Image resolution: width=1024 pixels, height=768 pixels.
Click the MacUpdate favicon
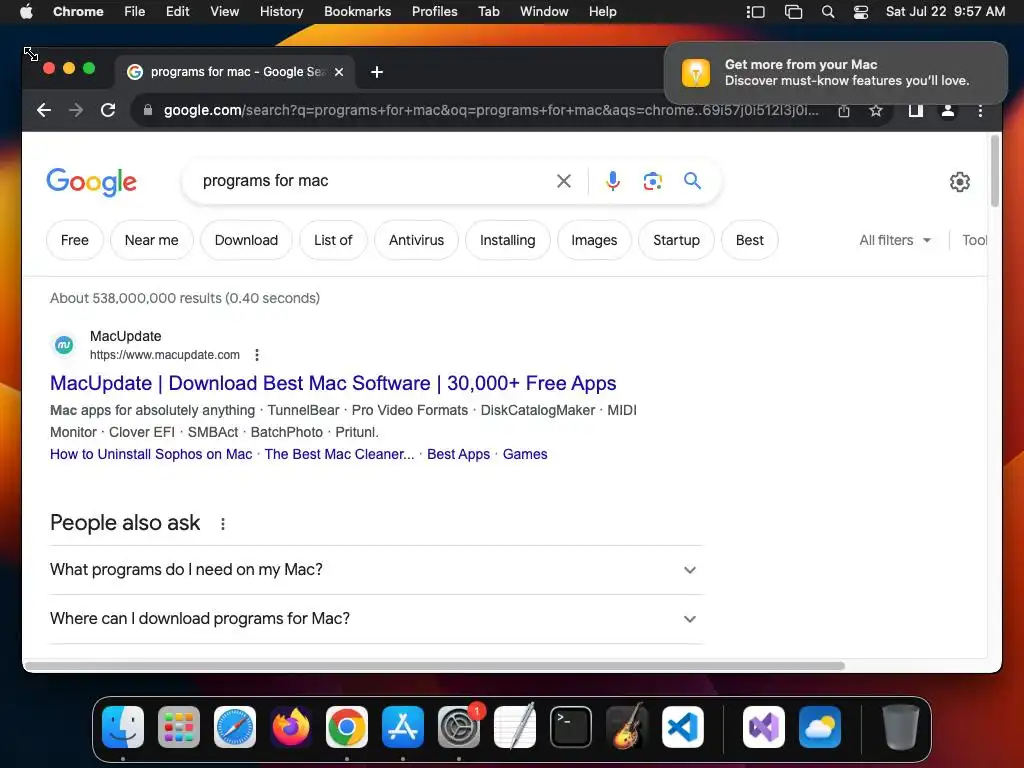(x=64, y=344)
